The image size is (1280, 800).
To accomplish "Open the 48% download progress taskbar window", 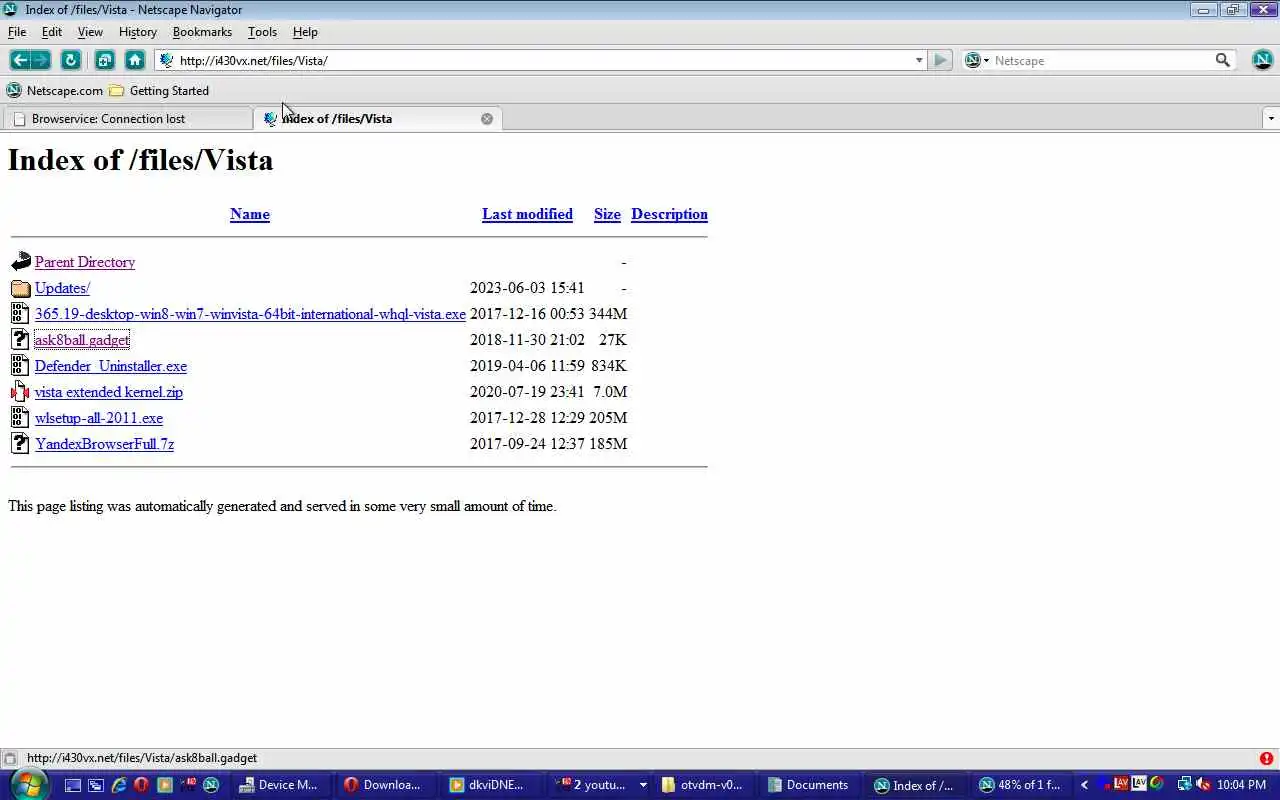I will (x=1020, y=785).
